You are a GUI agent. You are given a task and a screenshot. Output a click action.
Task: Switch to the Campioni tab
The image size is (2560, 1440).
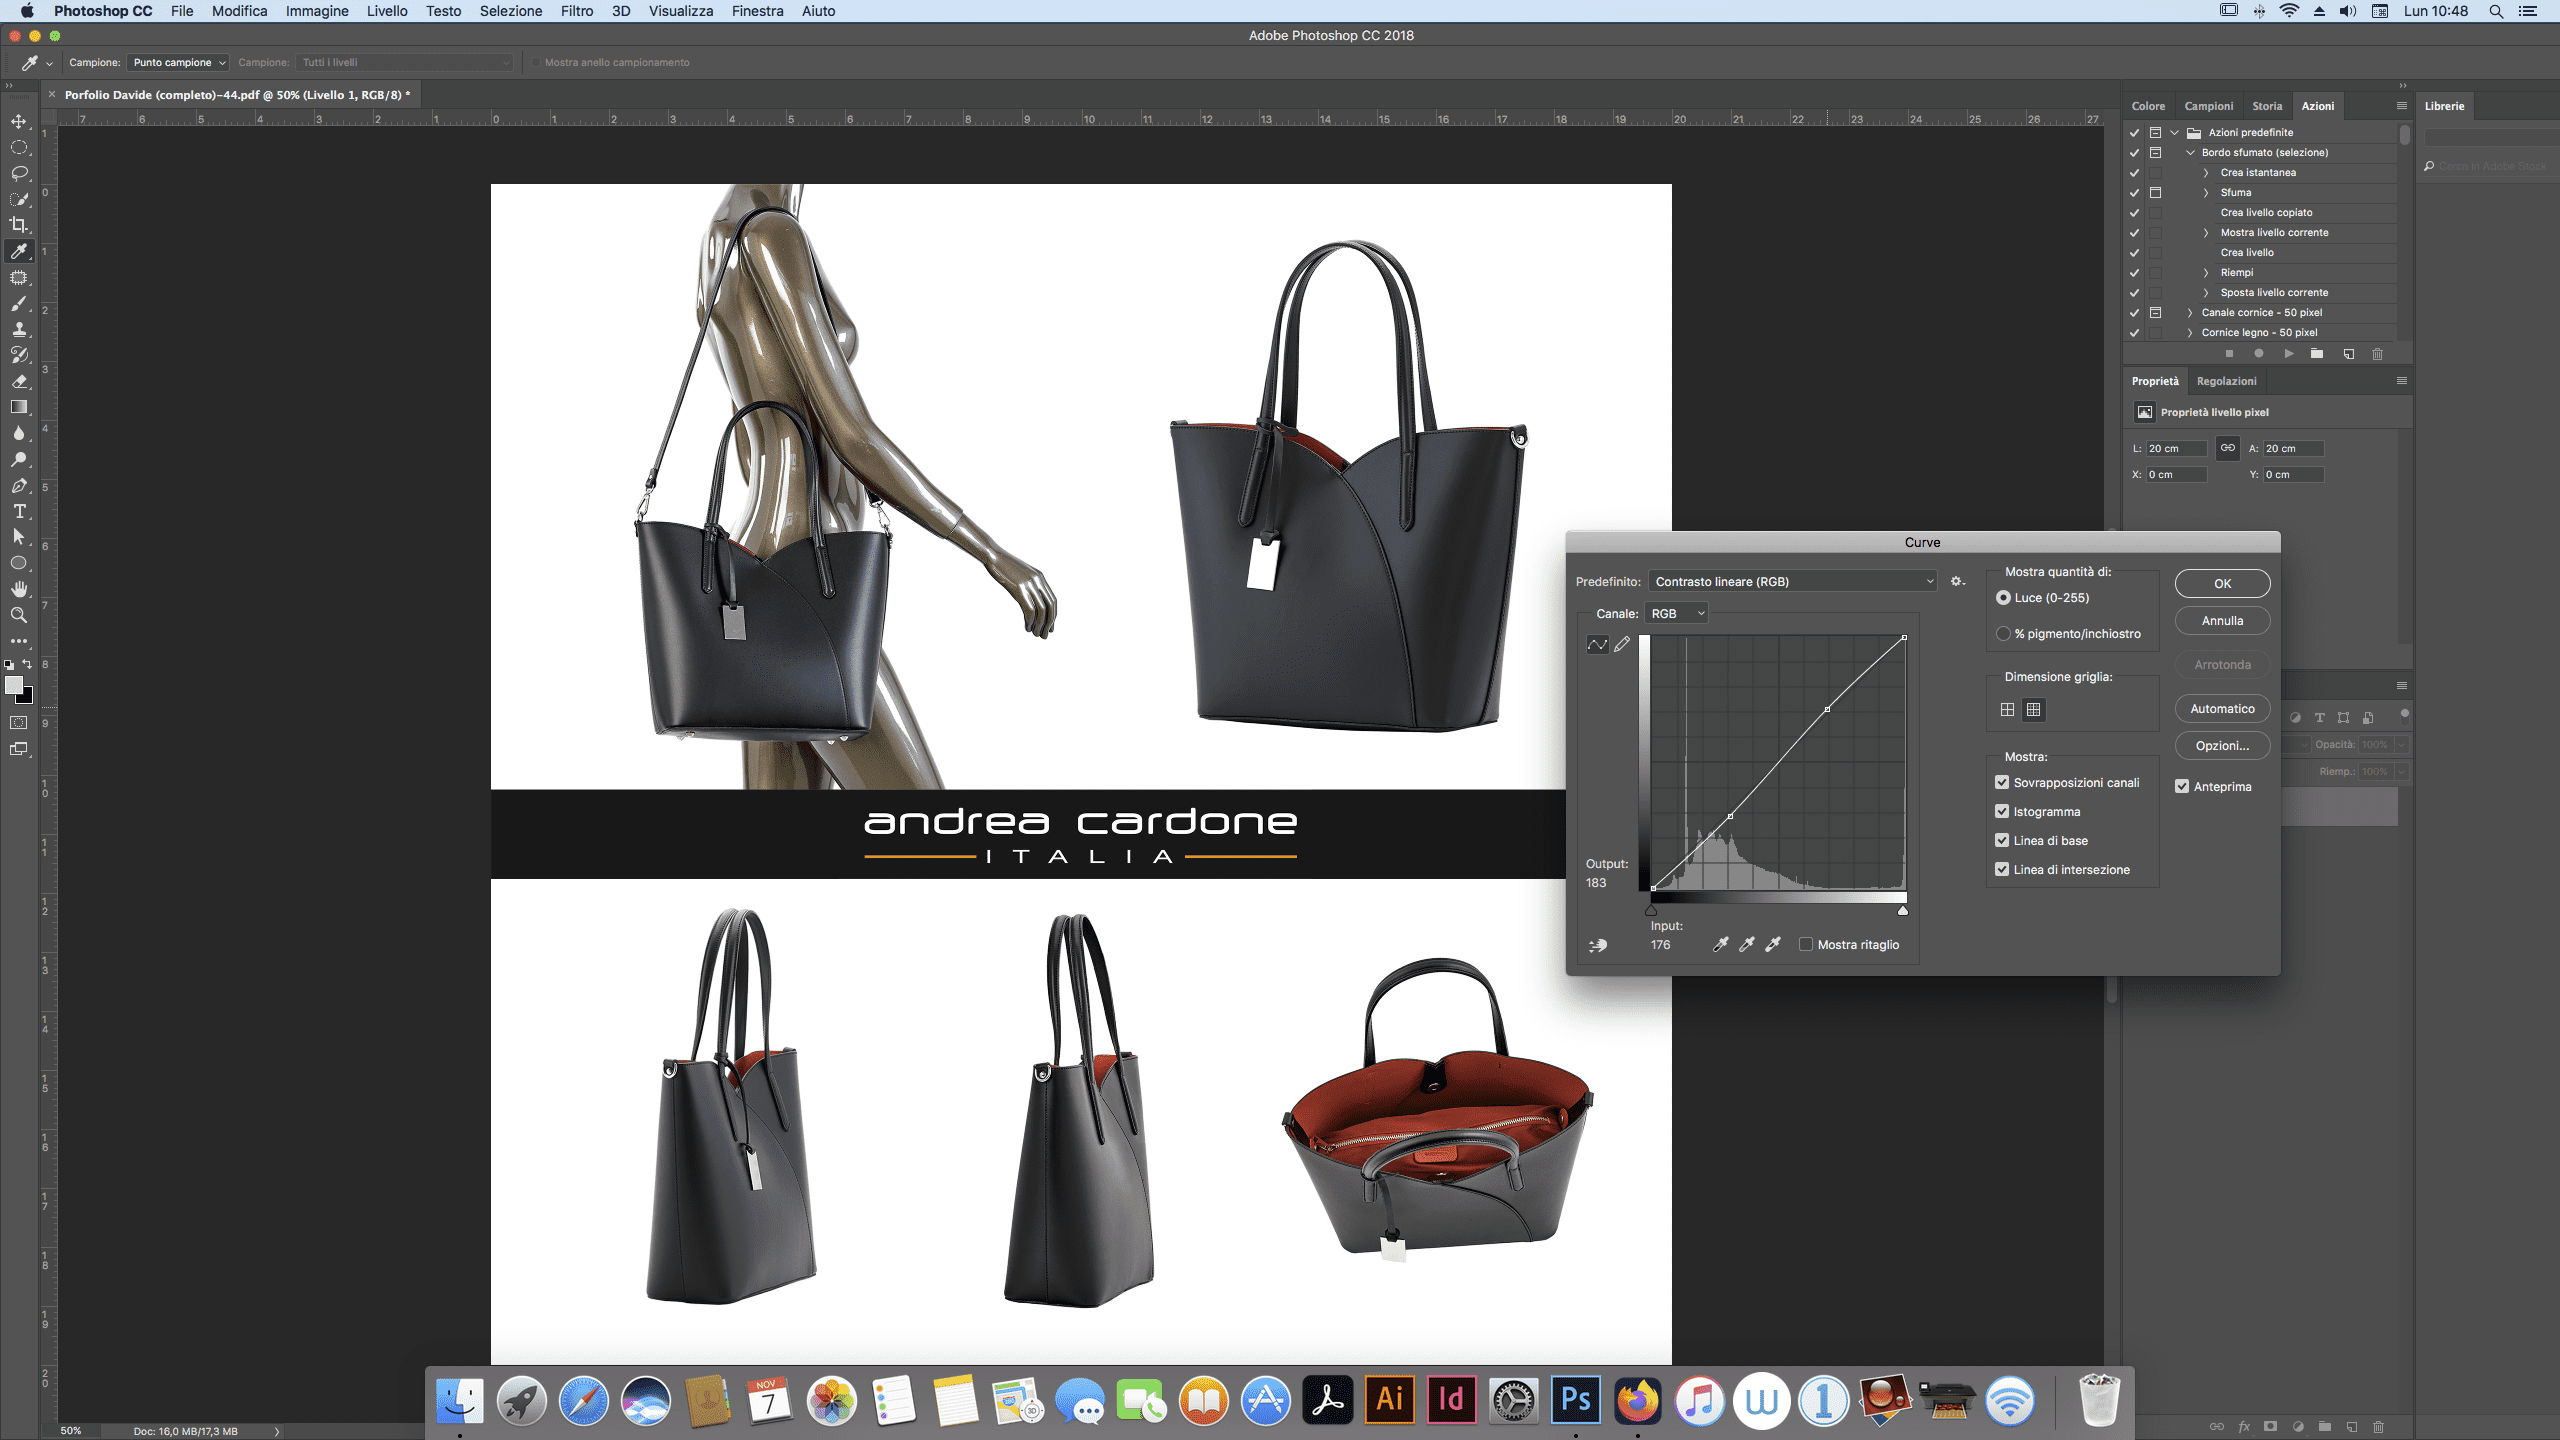click(2208, 106)
